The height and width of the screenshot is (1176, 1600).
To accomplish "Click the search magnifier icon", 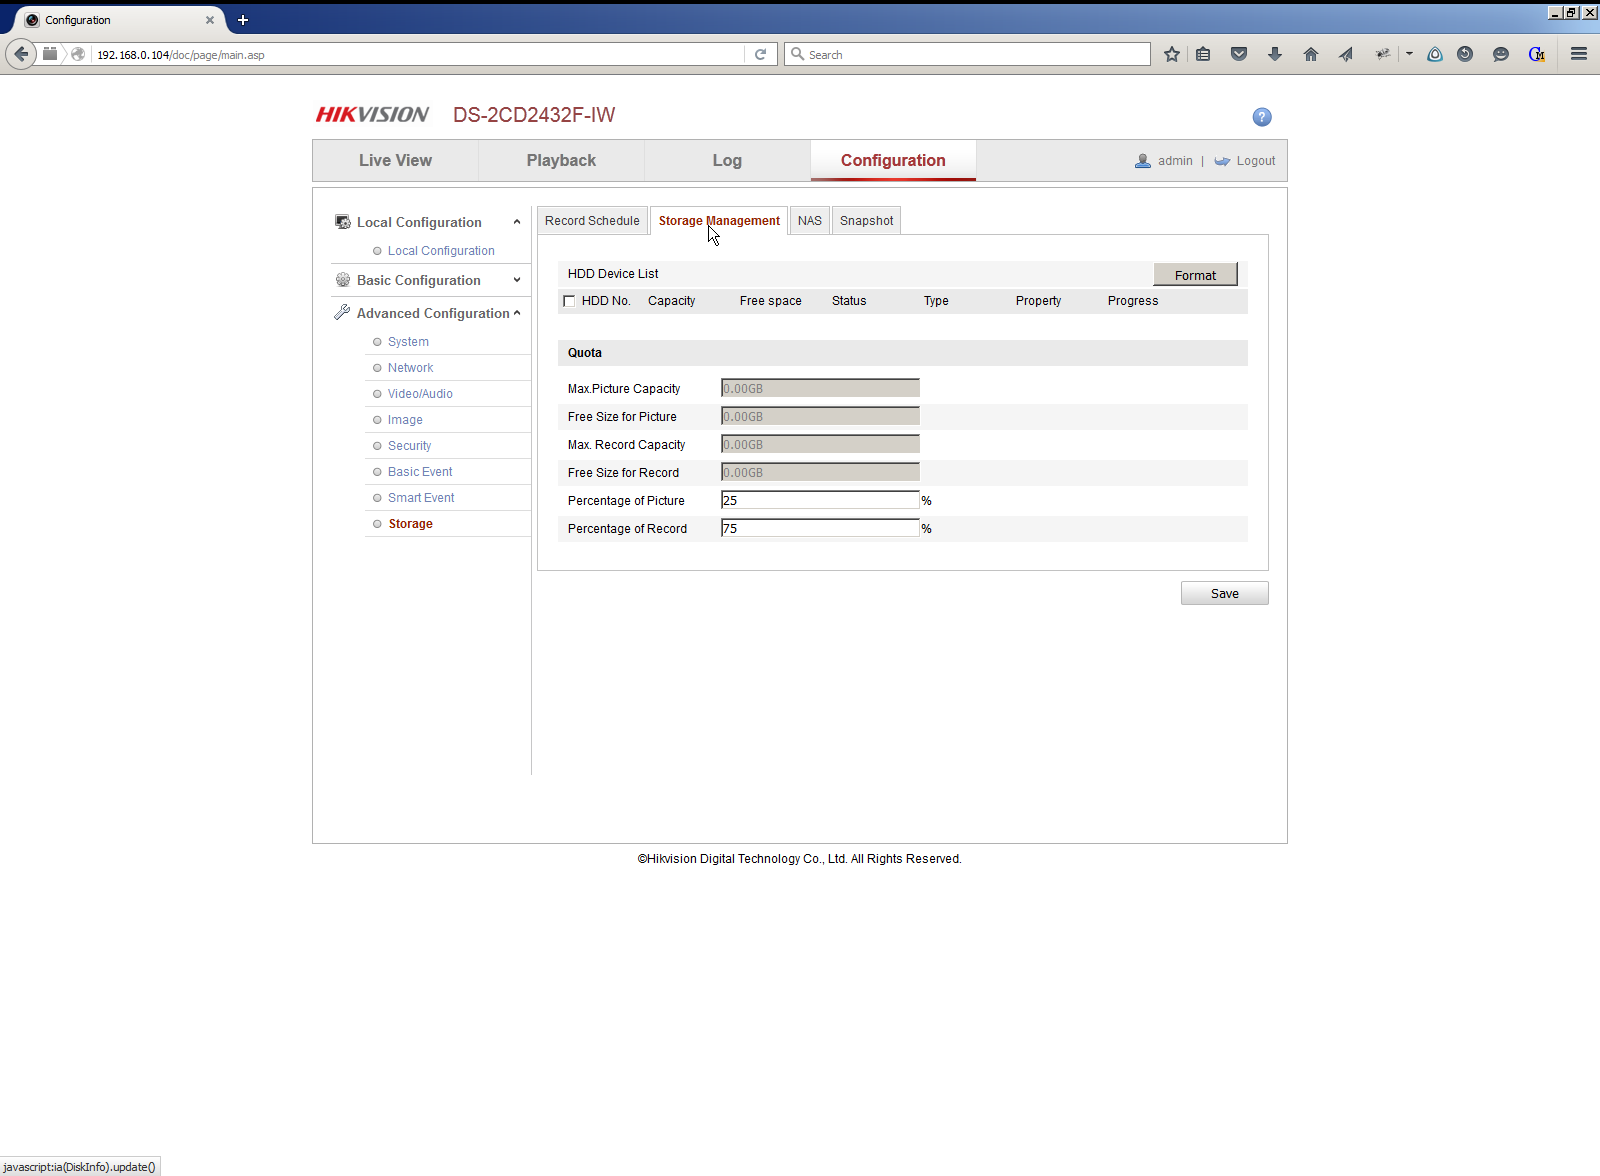I will (797, 54).
